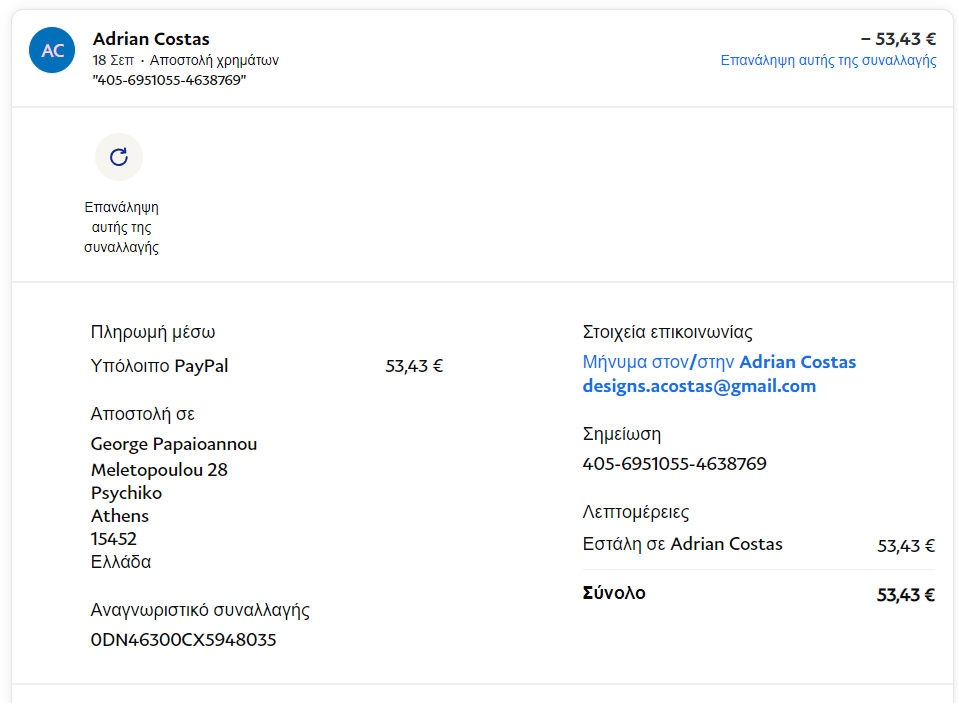The width and height of the screenshot is (958, 703).
Task: Click the Εστάλη σε Adrian Costas row
Action: click(x=682, y=544)
